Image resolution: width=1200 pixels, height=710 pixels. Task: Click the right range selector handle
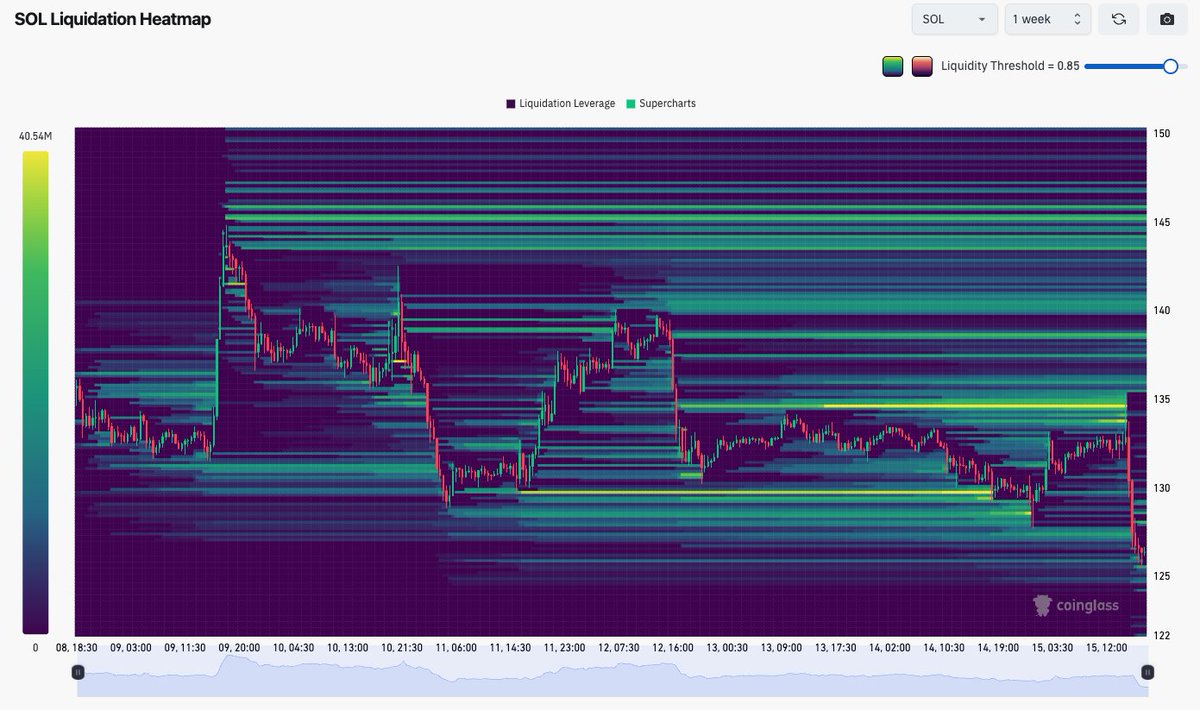1147,673
